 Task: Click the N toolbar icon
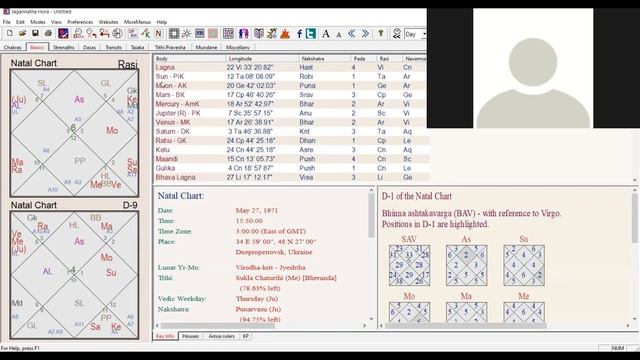tap(158, 33)
